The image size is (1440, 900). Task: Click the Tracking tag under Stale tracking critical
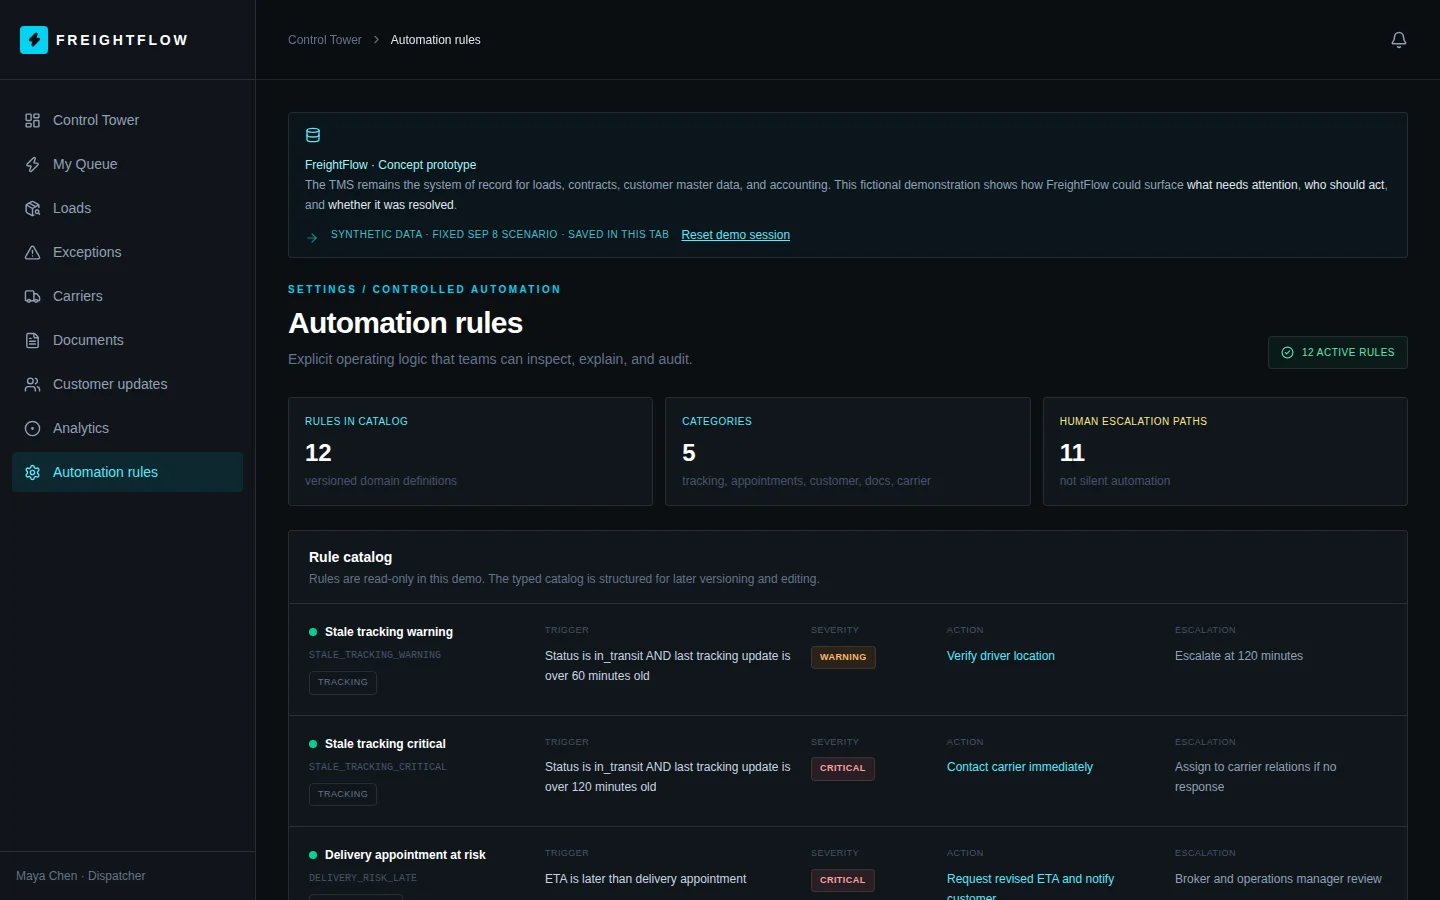click(x=343, y=794)
